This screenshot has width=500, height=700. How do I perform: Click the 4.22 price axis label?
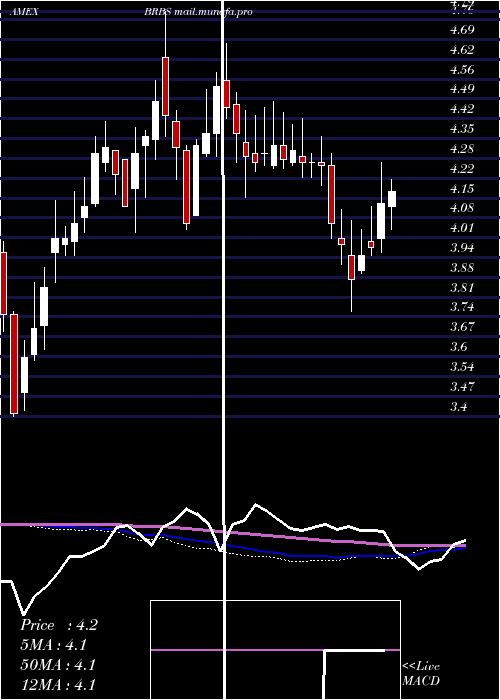pyautogui.click(x=462, y=168)
